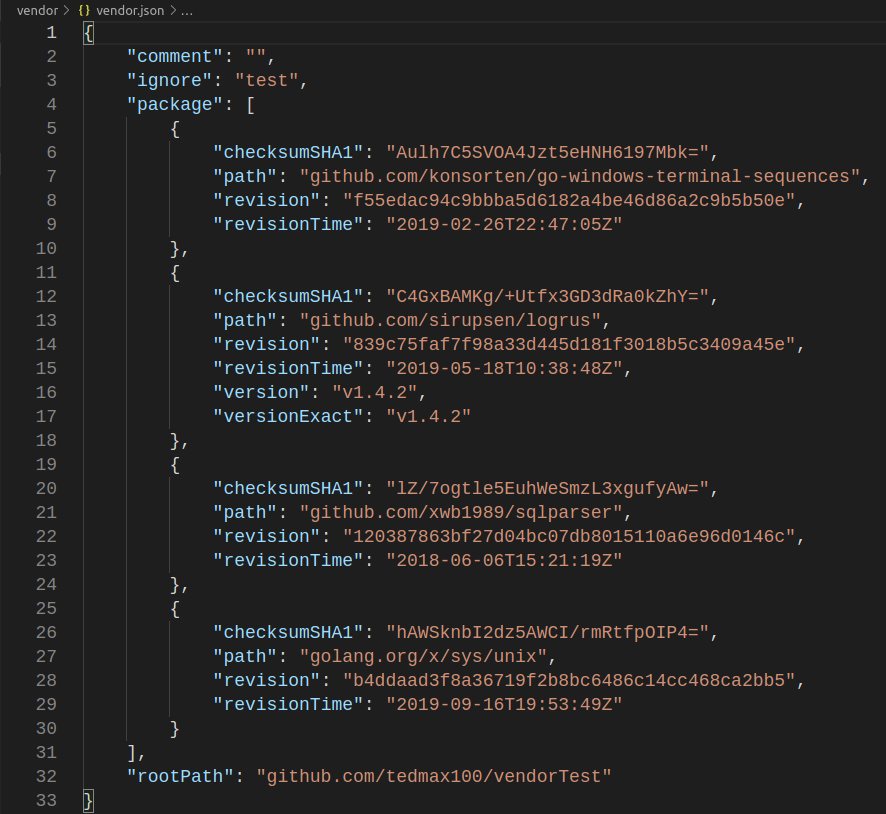Screen dimensions: 886x814
Task: Click the closing square bracket on line 31
Action: click(x=133, y=752)
